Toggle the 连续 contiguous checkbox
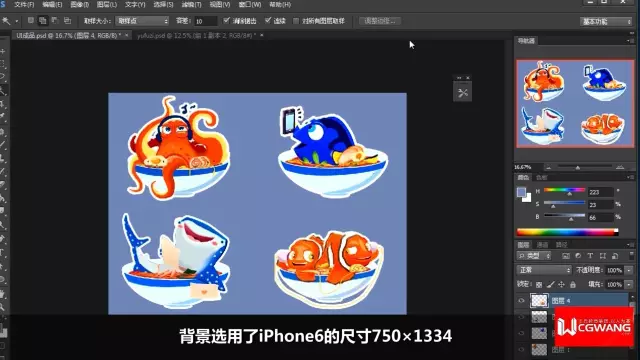Viewport: 640px width, 360px height. [268, 20]
